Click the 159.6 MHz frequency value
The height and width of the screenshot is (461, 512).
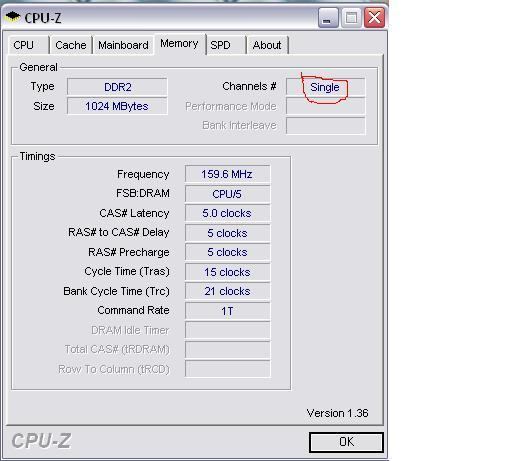[227, 174]
